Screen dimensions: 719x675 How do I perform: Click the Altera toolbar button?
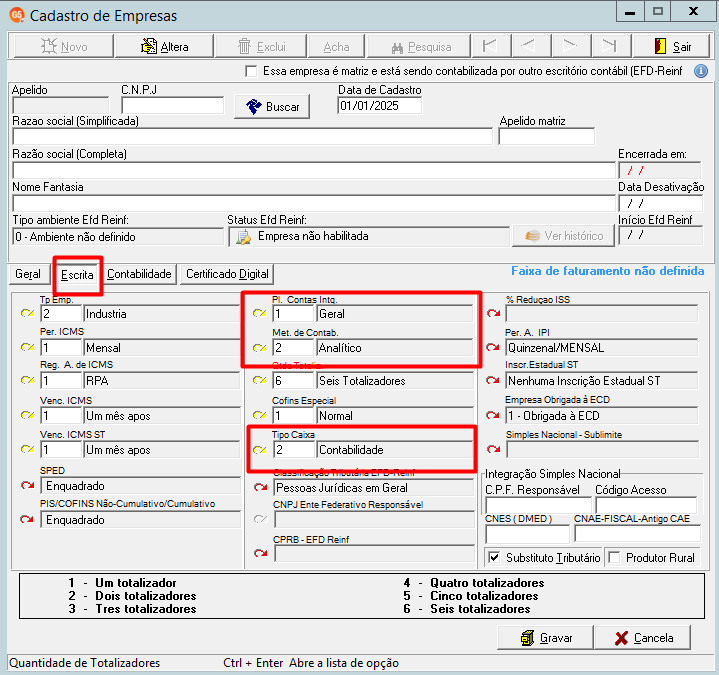165,46
